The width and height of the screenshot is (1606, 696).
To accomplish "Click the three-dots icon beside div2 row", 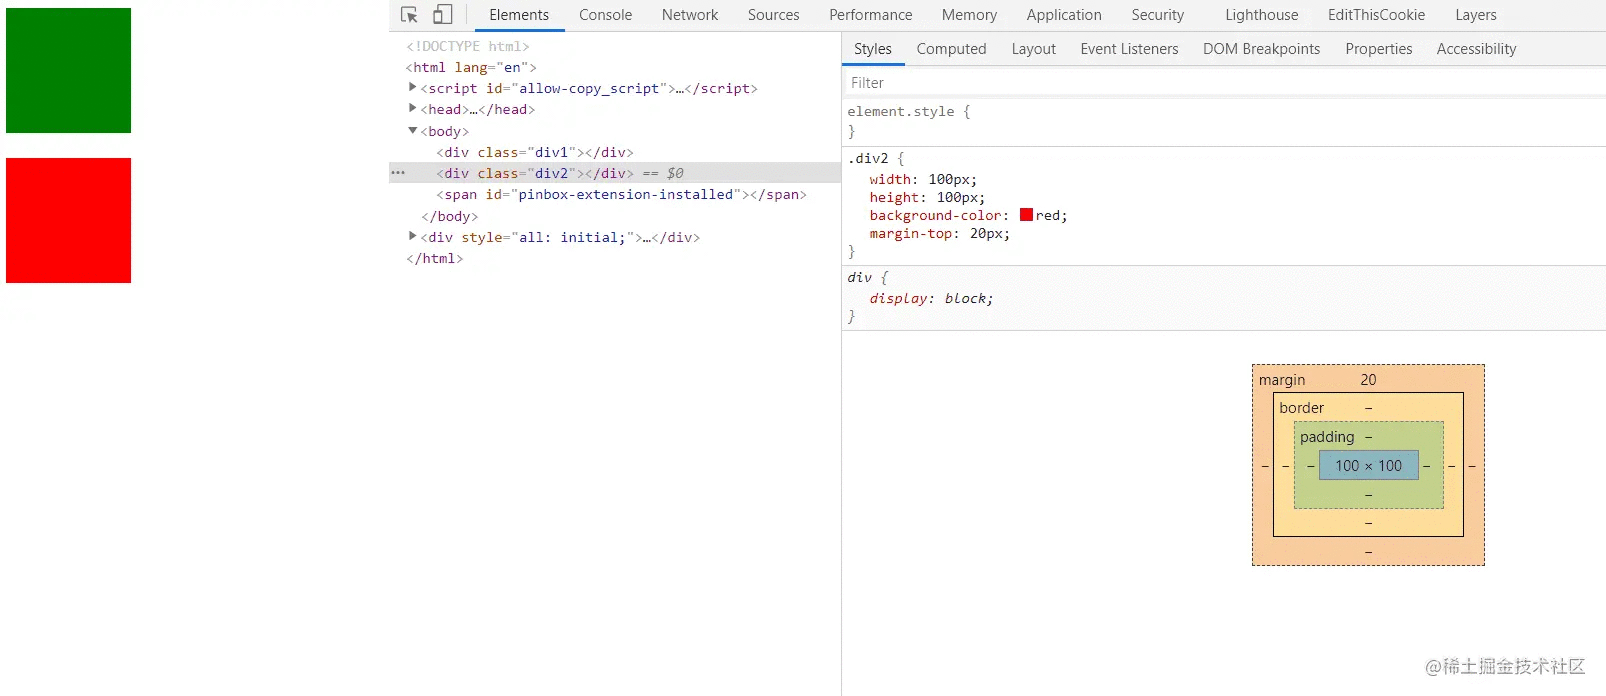I will pos(398,173).
